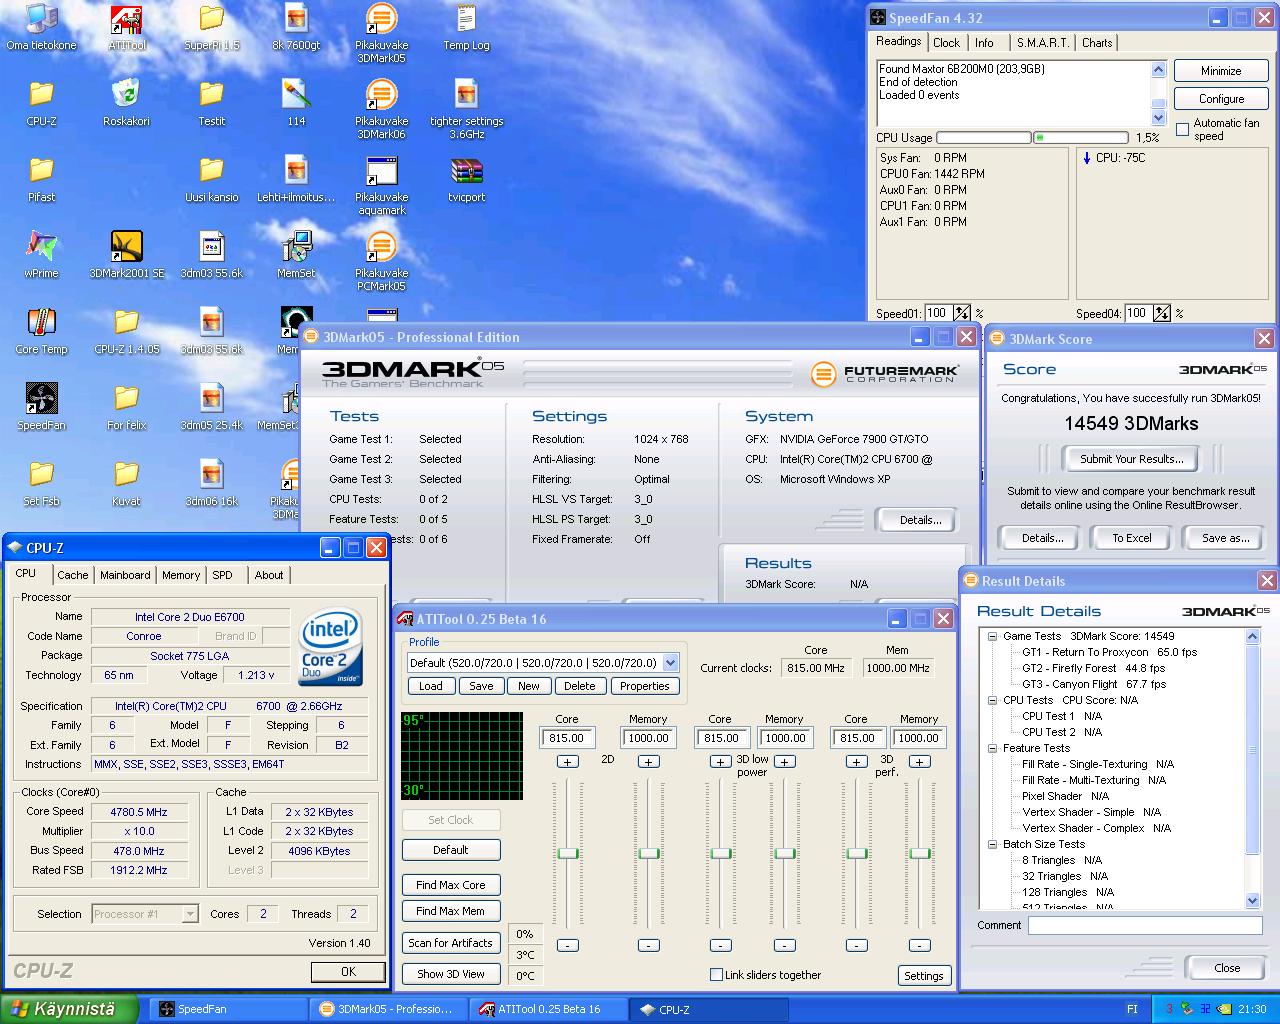The height and width of the screenshot is (1024, 1280).
Task: Open the Uusi kansio folder
Action: coord(211,180)
